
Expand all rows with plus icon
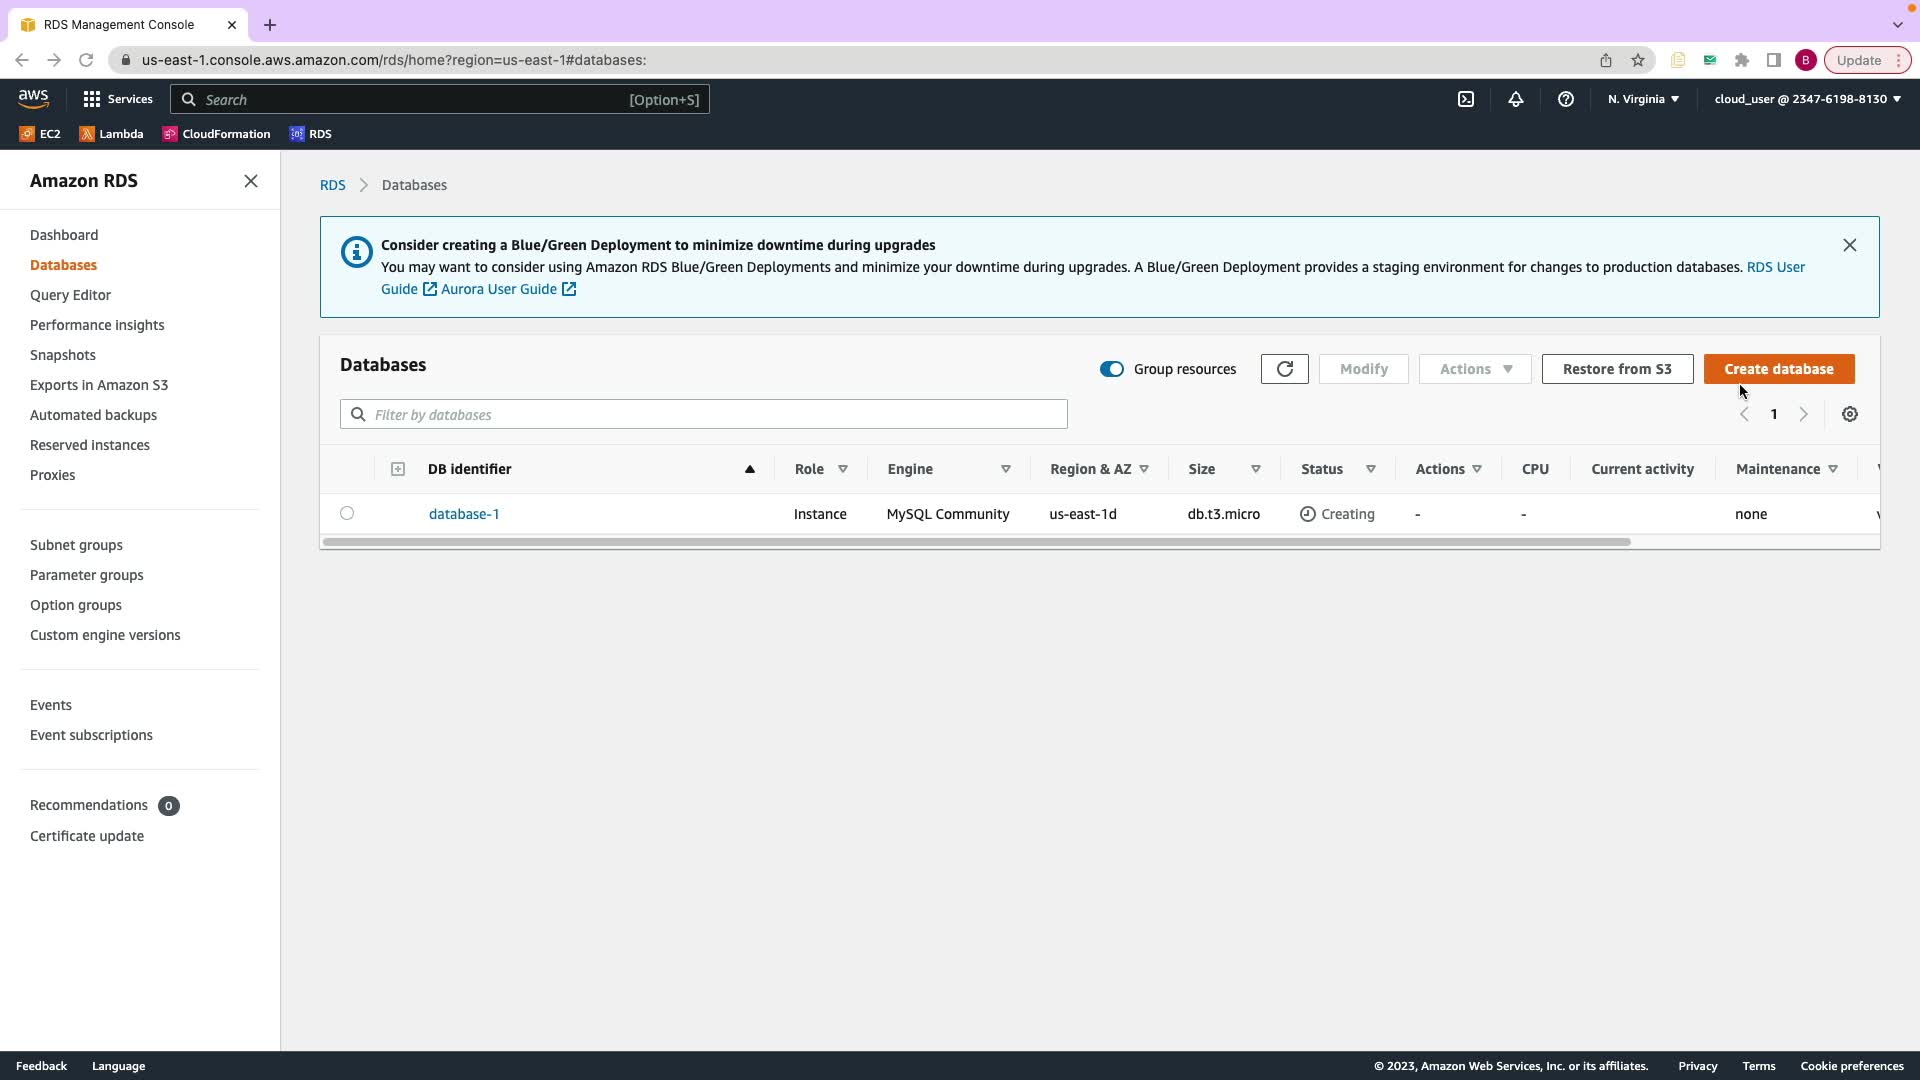(398, 469)
